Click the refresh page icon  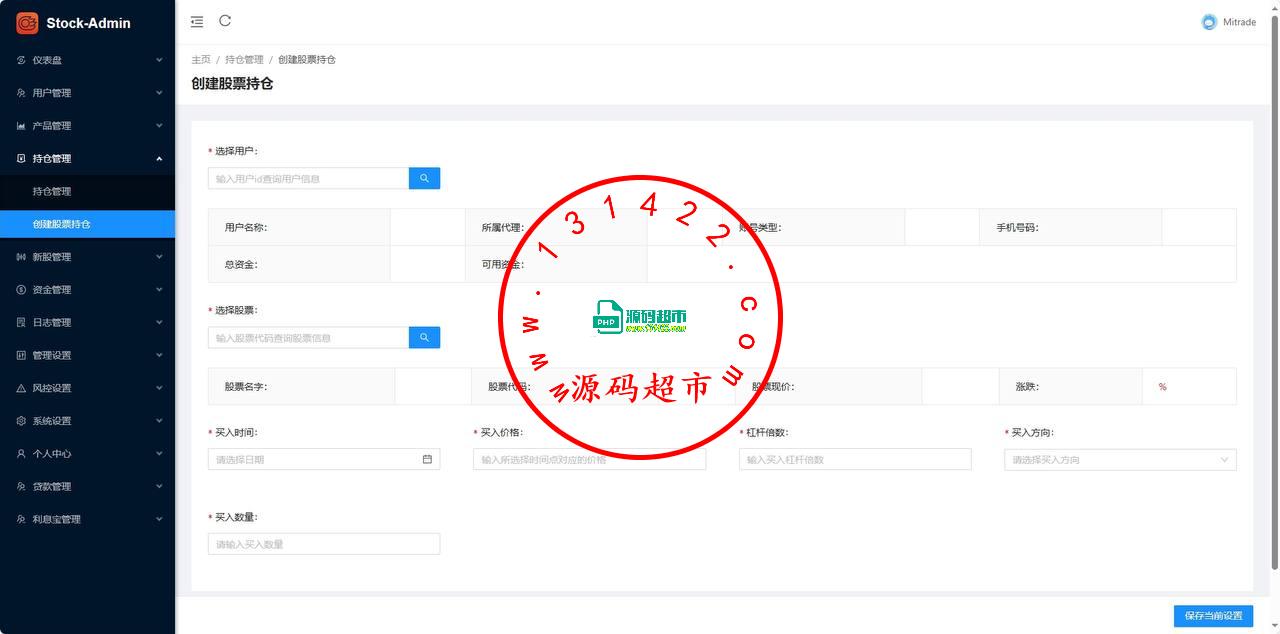click(225, 21)
